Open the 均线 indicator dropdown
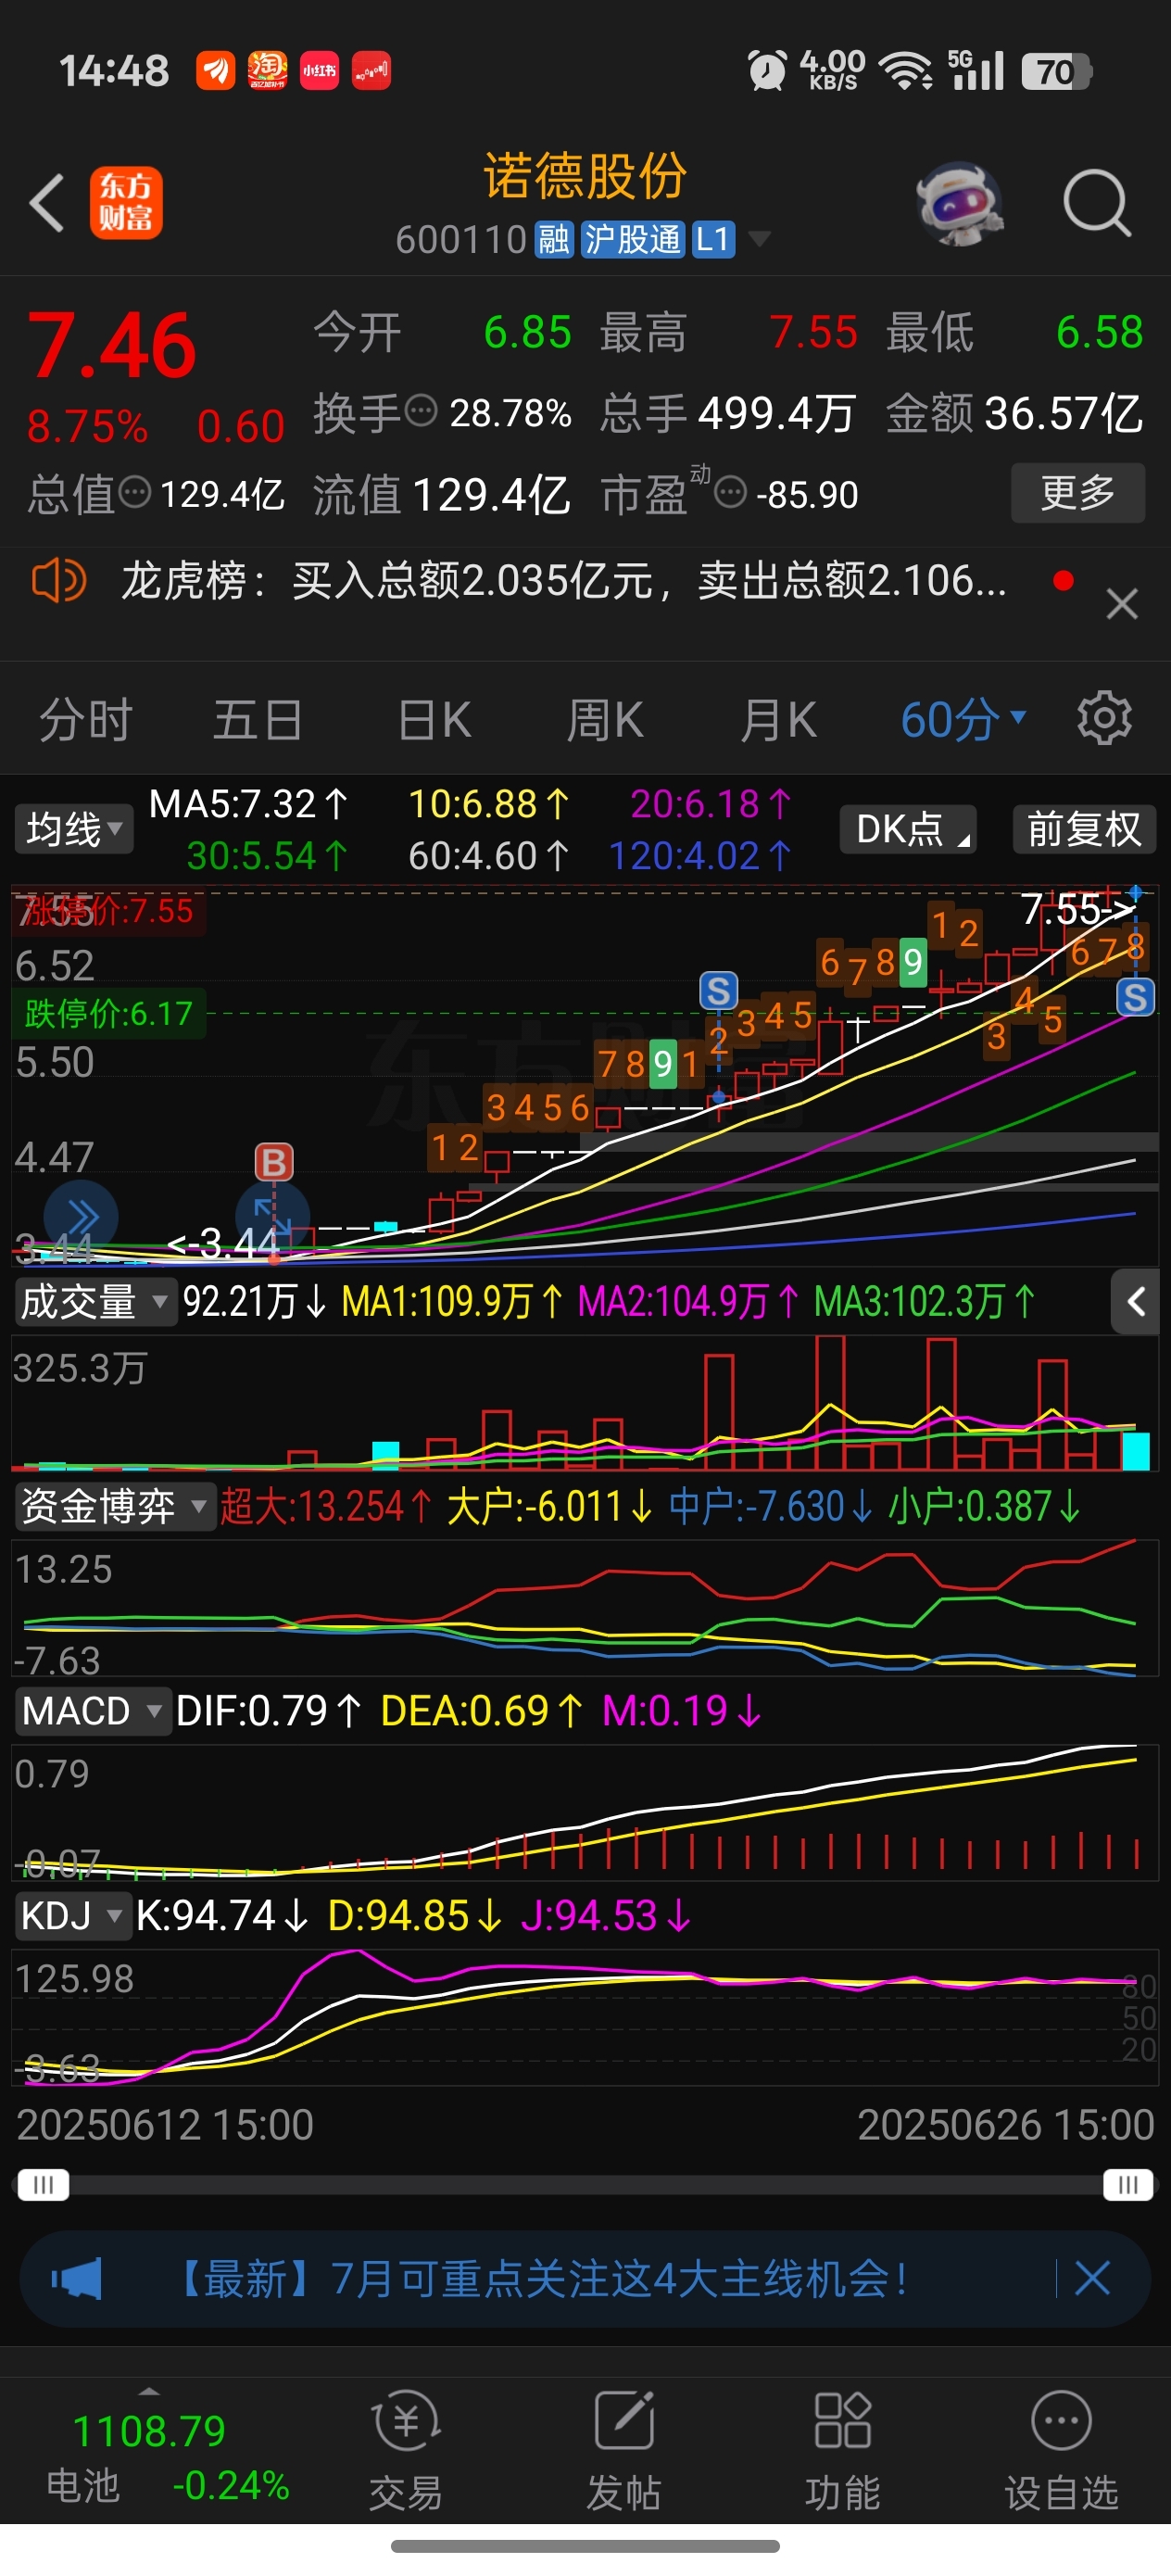The width and height of the screenshot is (1171, 2576). coord(73,829)
